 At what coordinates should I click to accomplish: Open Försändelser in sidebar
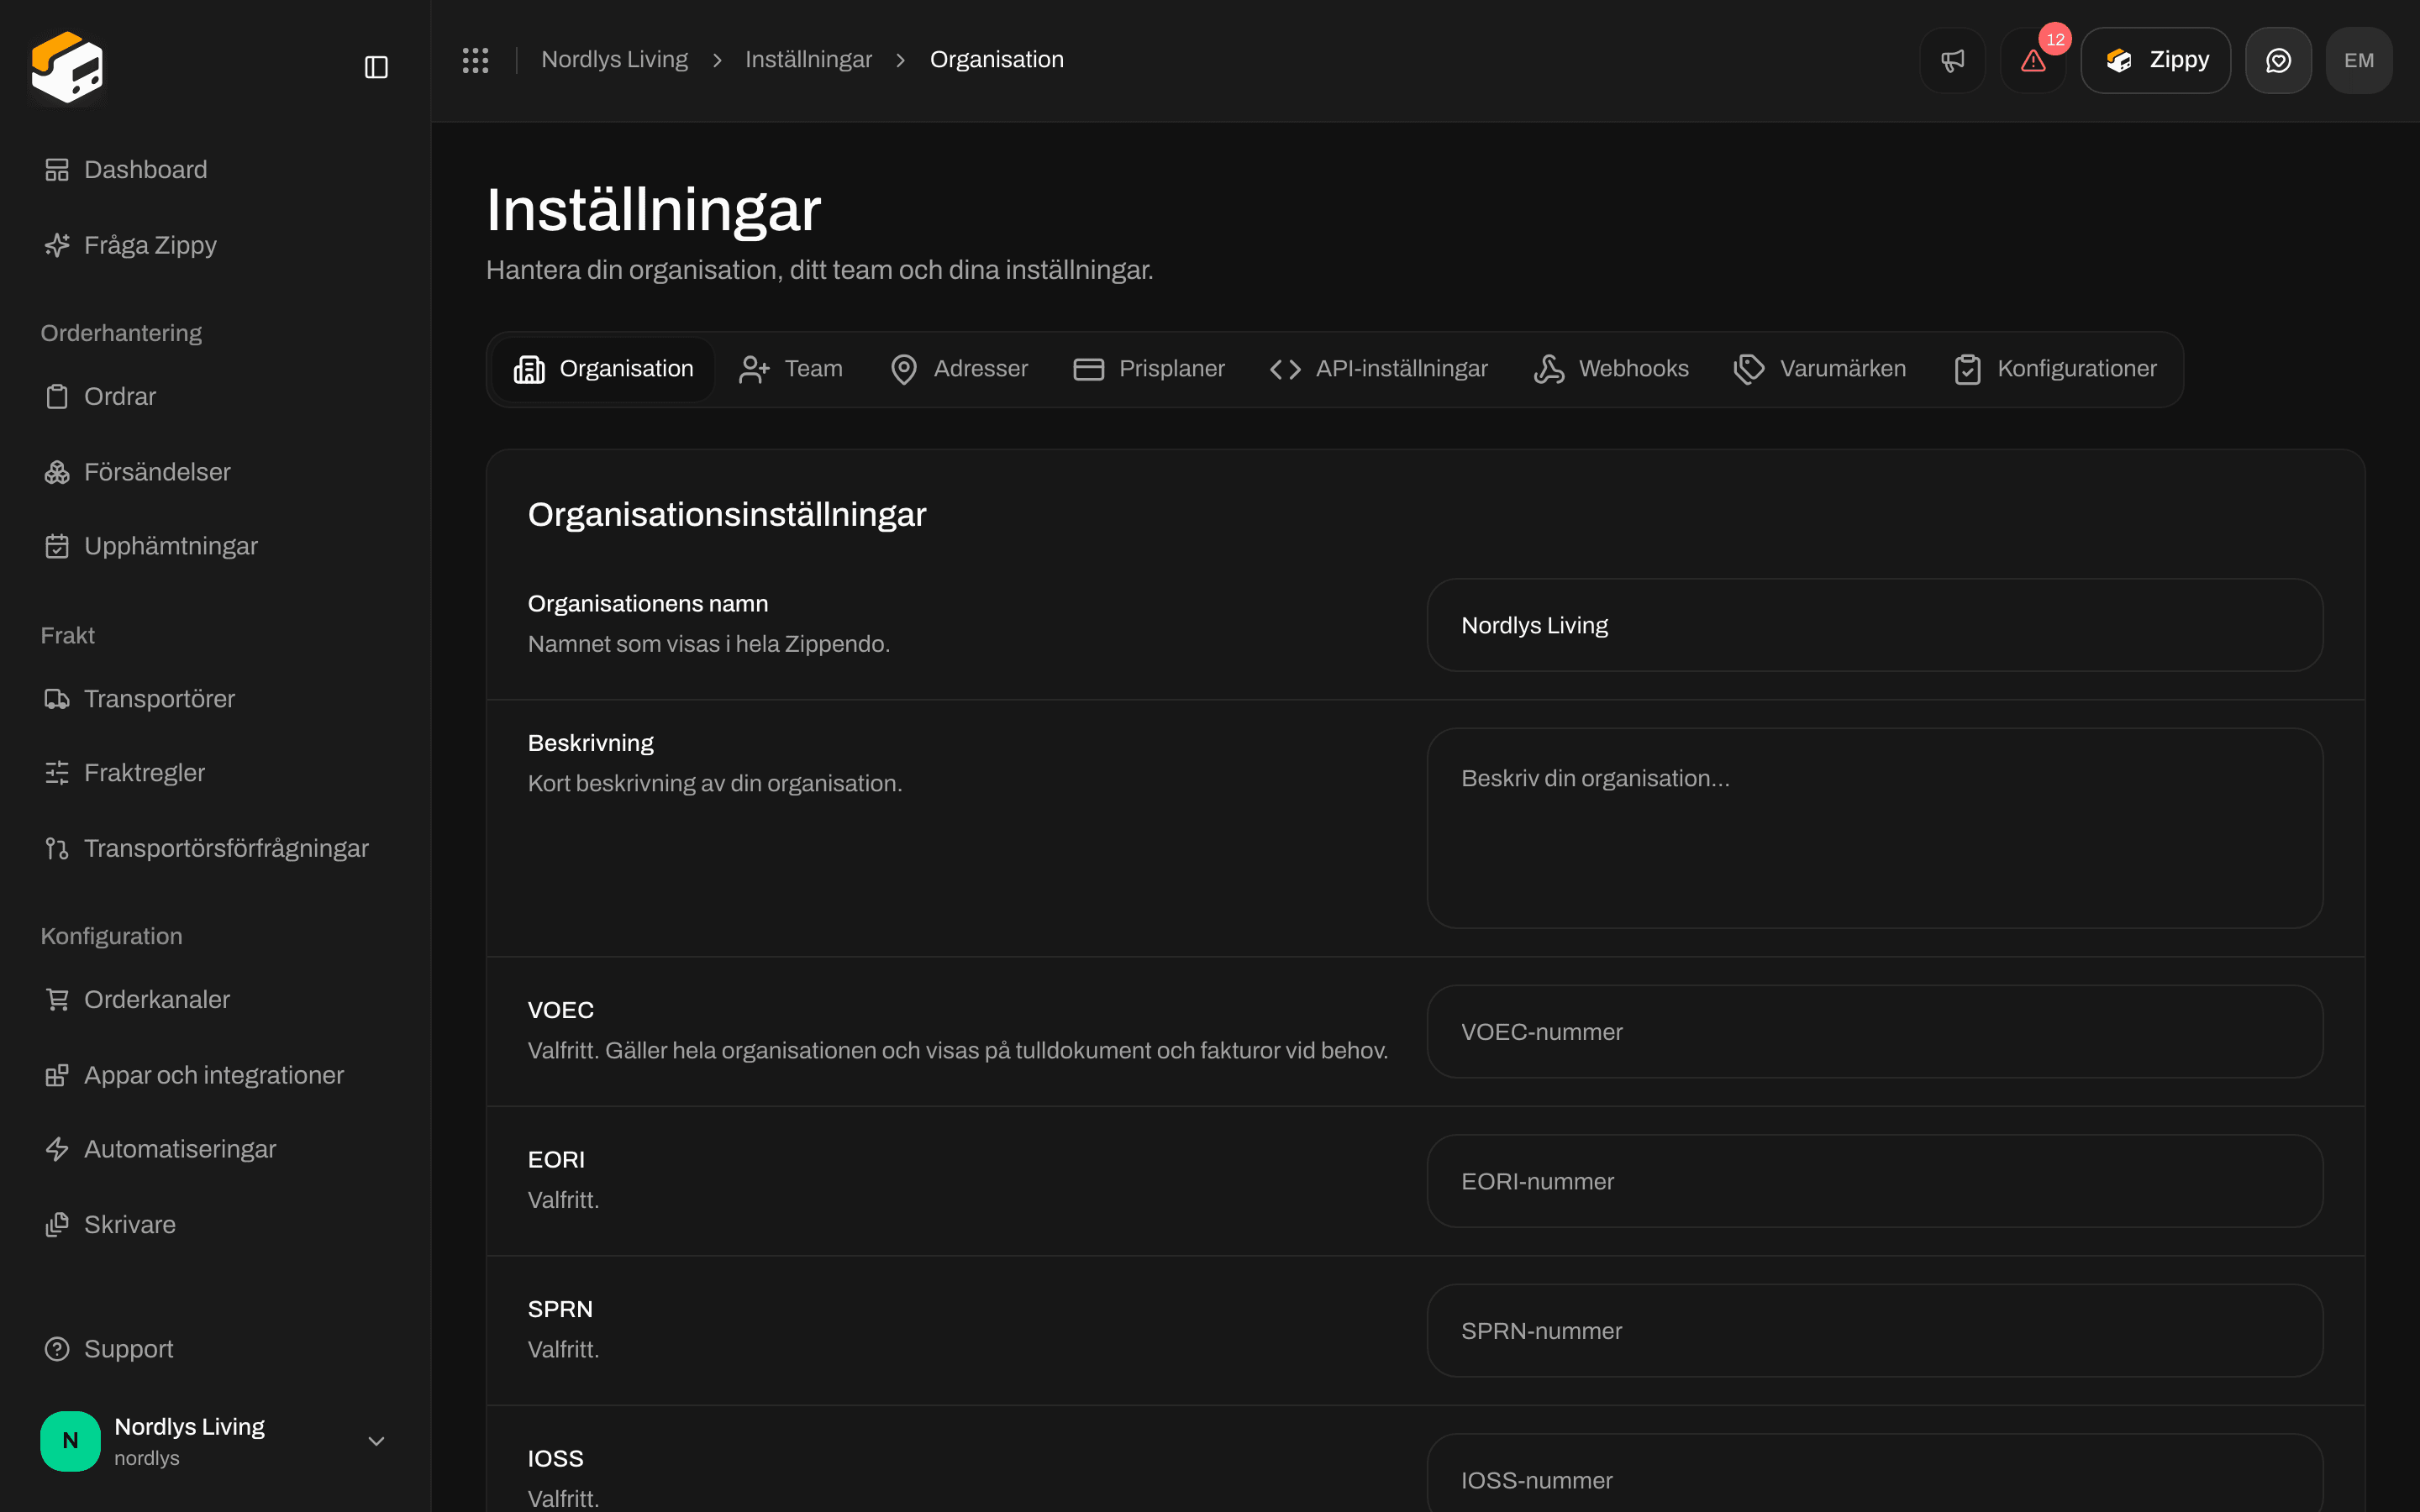click(215, 472)
